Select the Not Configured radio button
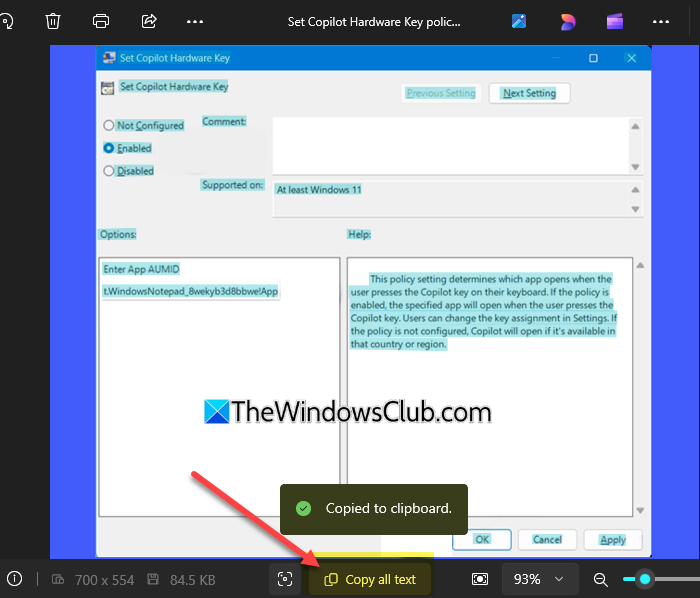Viewport: 700px width, 598px height. [108, 125]
